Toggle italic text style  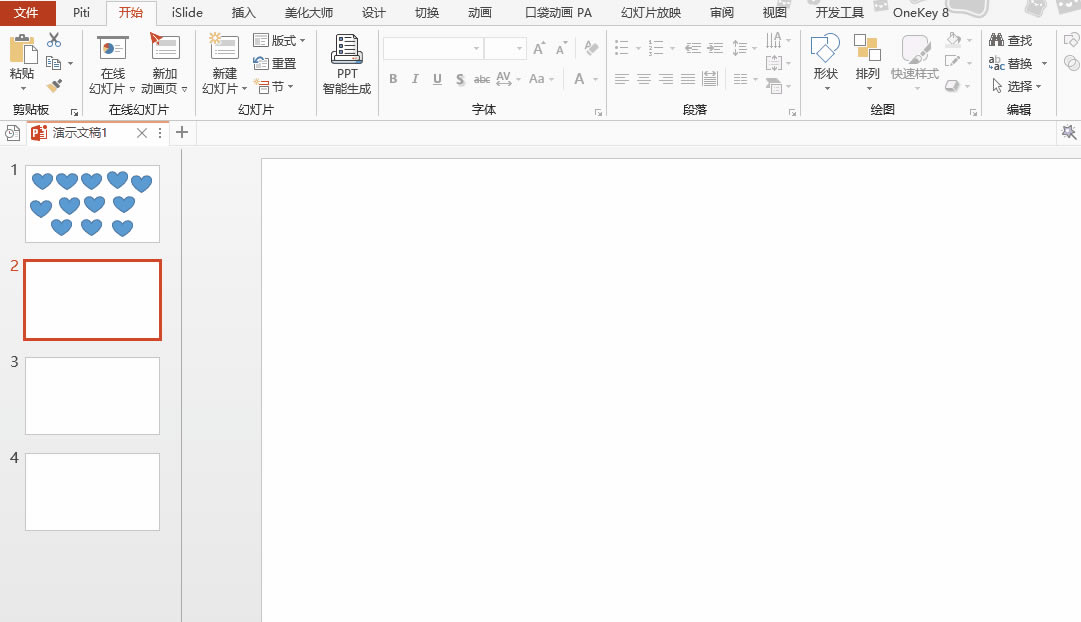point(415,79)
